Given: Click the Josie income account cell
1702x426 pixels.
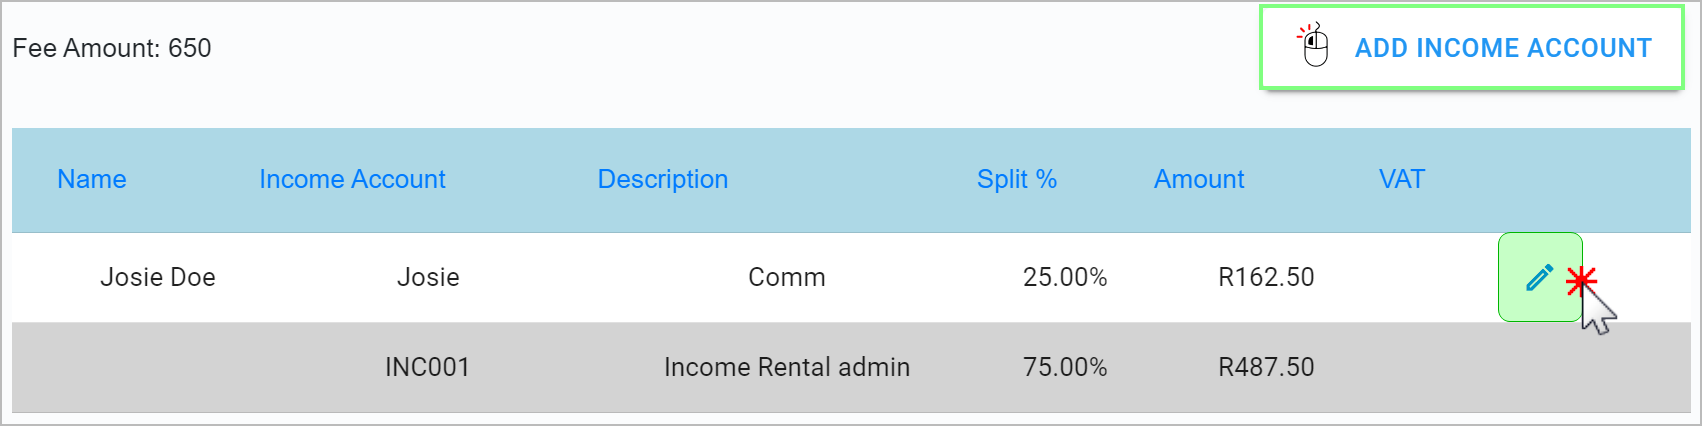Looking at the screenshot, I should [x=428, y=277].
